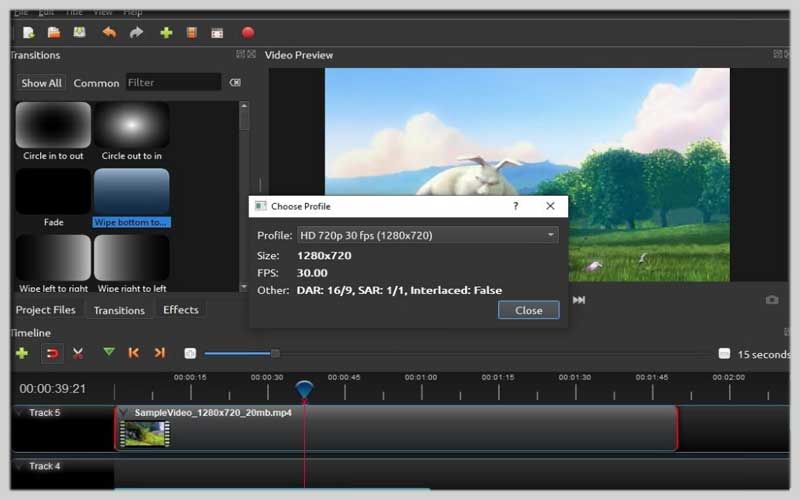The width and height of the screenshot is (800, 500).
Task: Expand the Track 5 menu arrow
Action: tap(20, 412)
